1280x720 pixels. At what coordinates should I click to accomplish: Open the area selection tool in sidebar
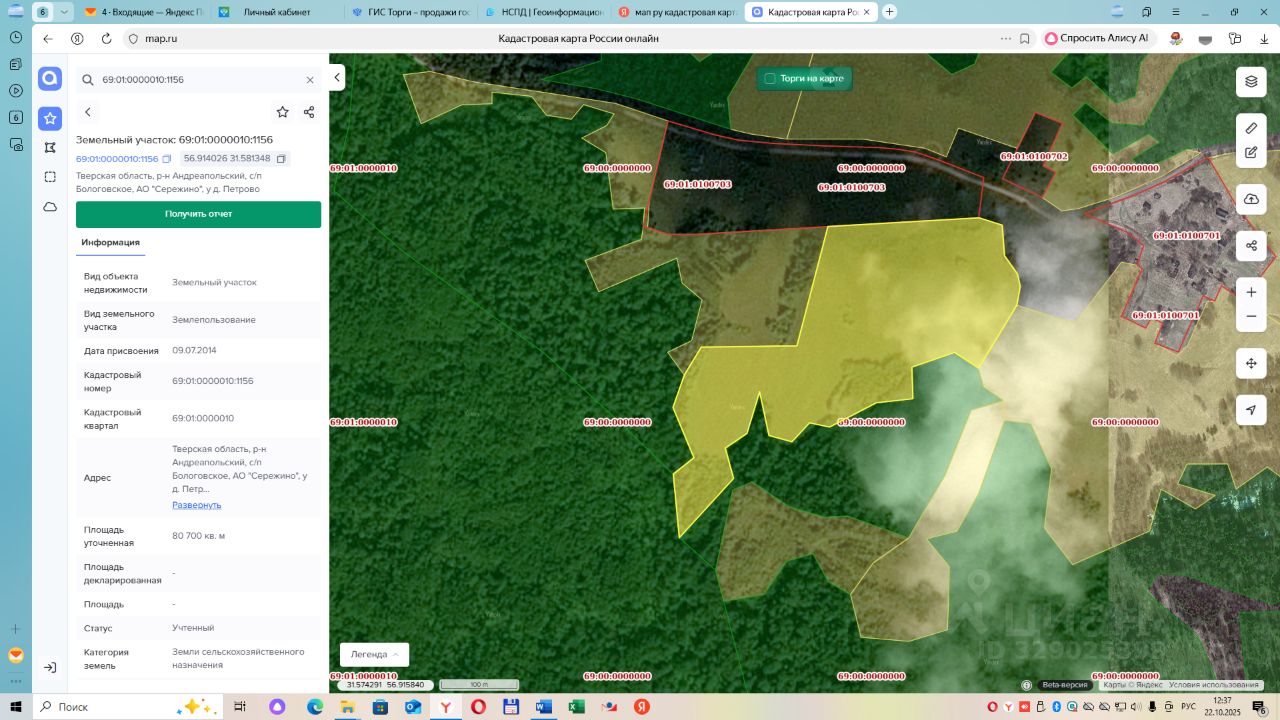click(x=50, y=177)
